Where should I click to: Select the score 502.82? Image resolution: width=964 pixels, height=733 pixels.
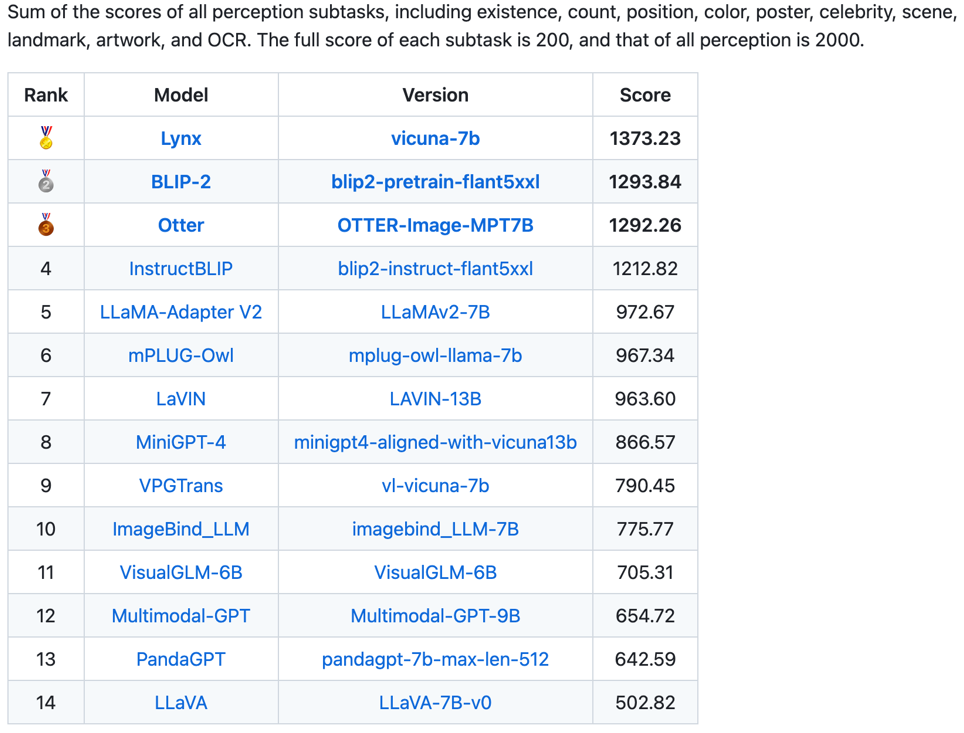pyautogui.click(x=645, y=702)
